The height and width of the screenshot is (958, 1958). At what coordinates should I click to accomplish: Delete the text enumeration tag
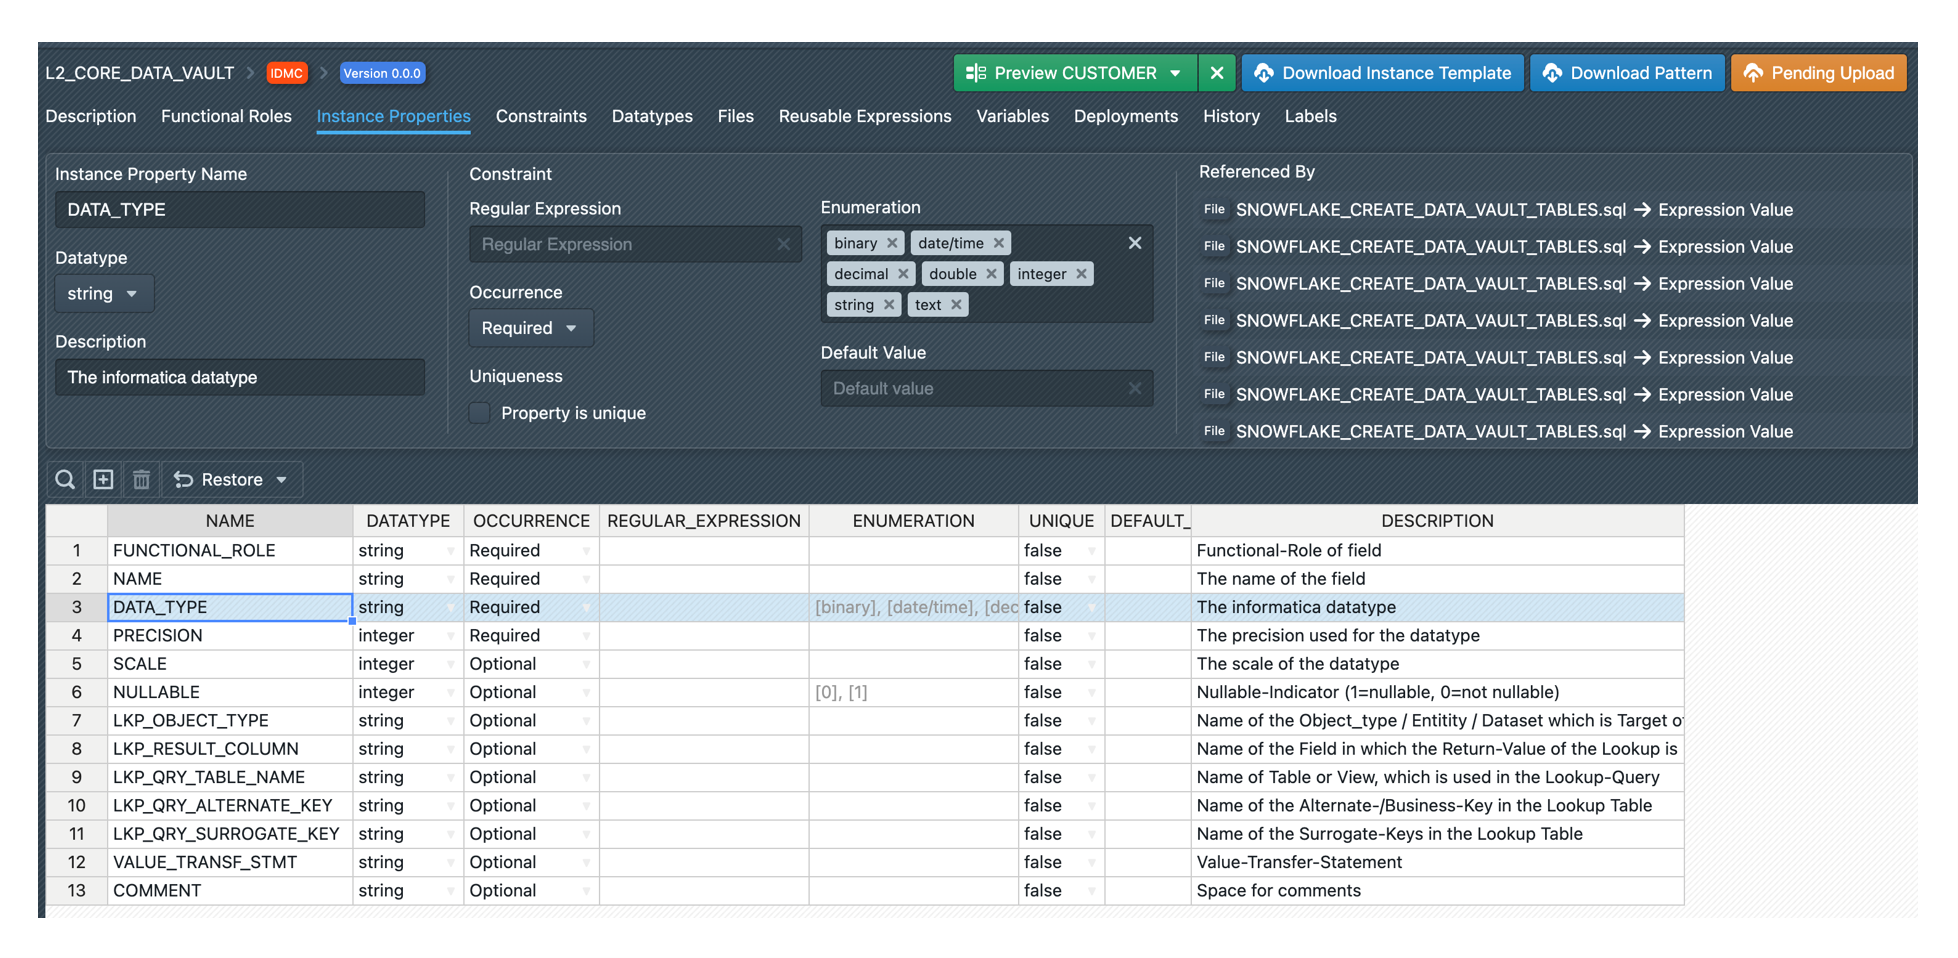[x=956, y=305]
